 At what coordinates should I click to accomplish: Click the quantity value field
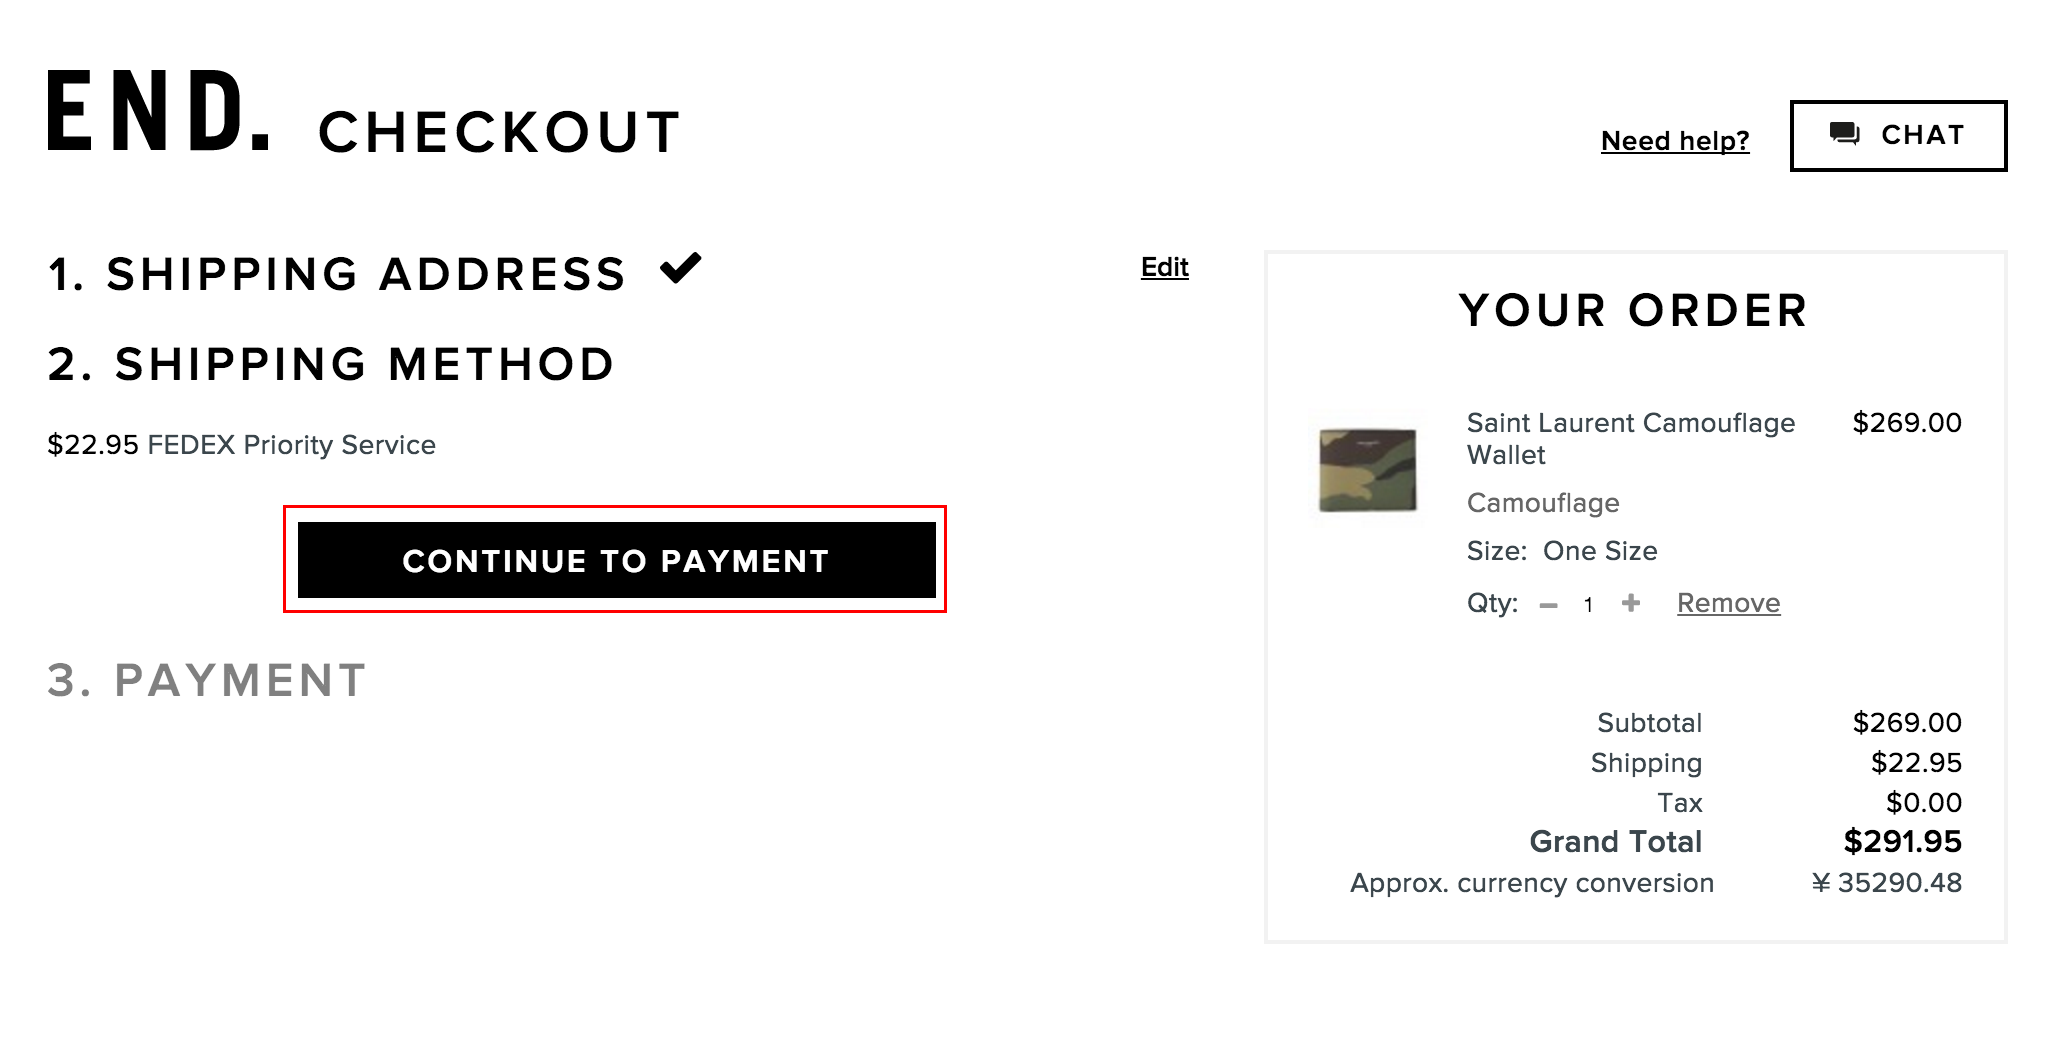[x=1588, y=605]
